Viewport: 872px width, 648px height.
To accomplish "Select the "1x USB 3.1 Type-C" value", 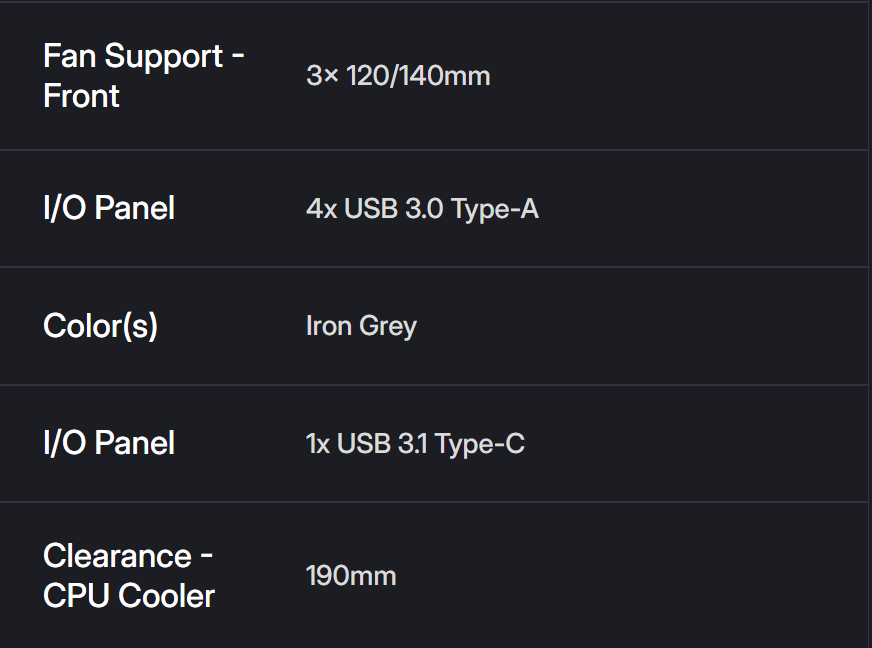I will point(415,444).
